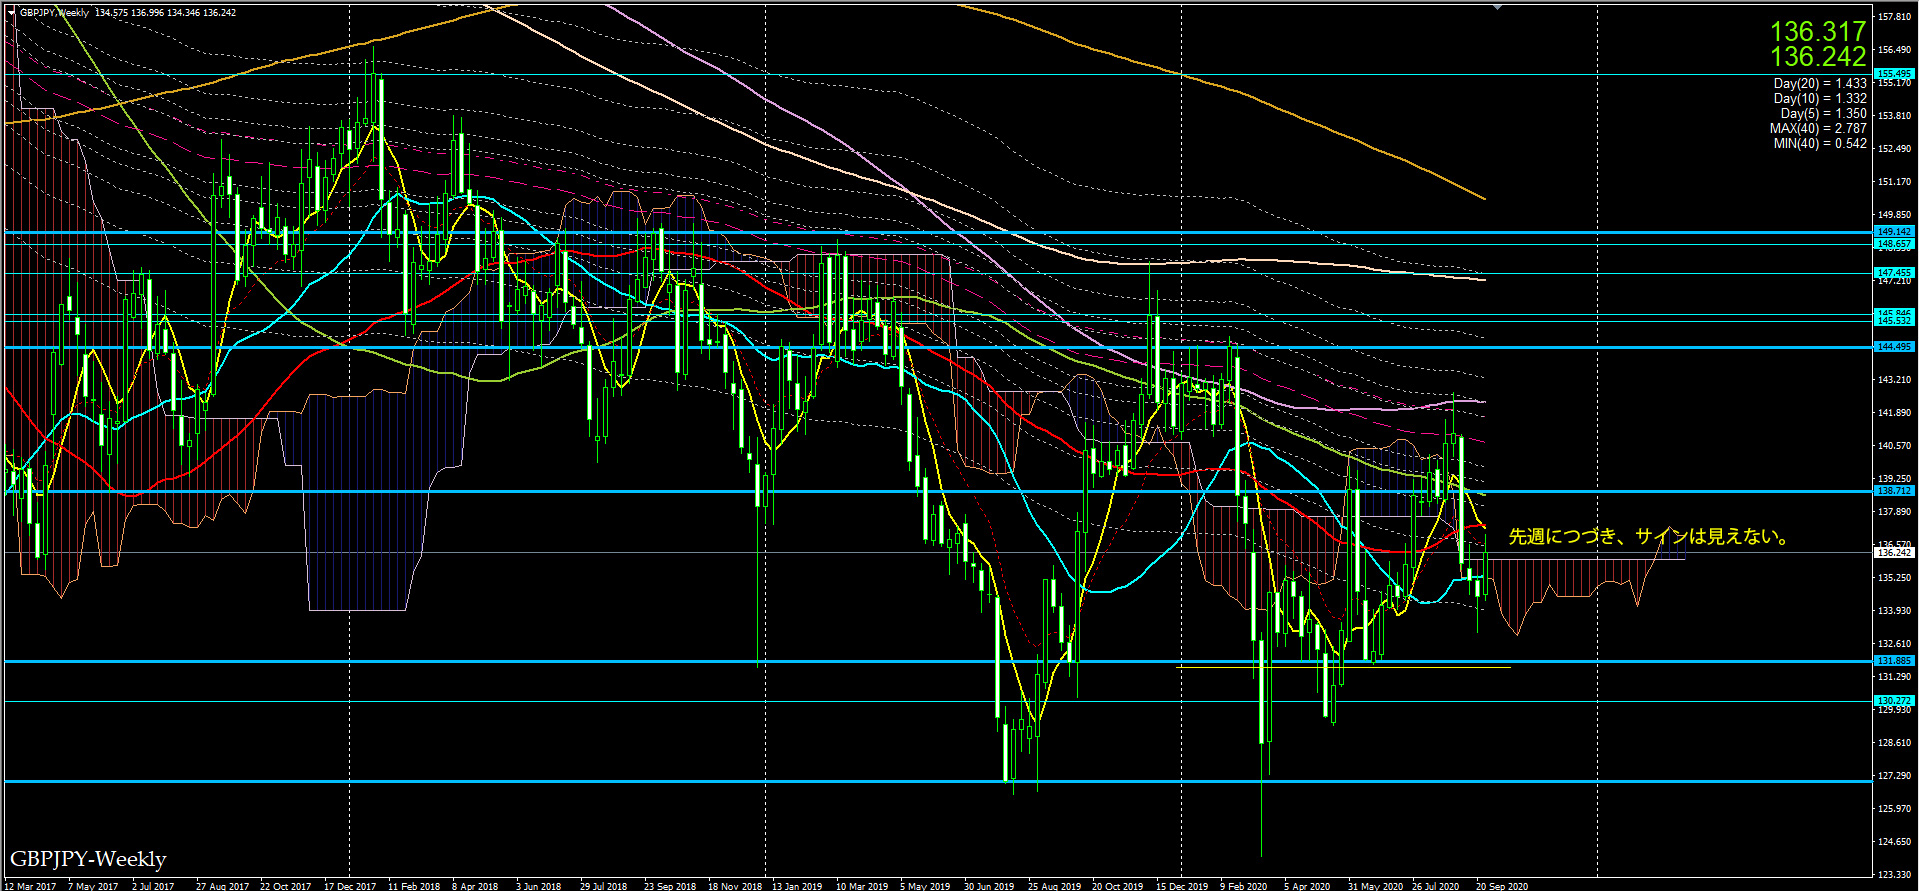Click the 139.250 price scale label
This screenshot has height=891, width=1920.
(1895, 479)
